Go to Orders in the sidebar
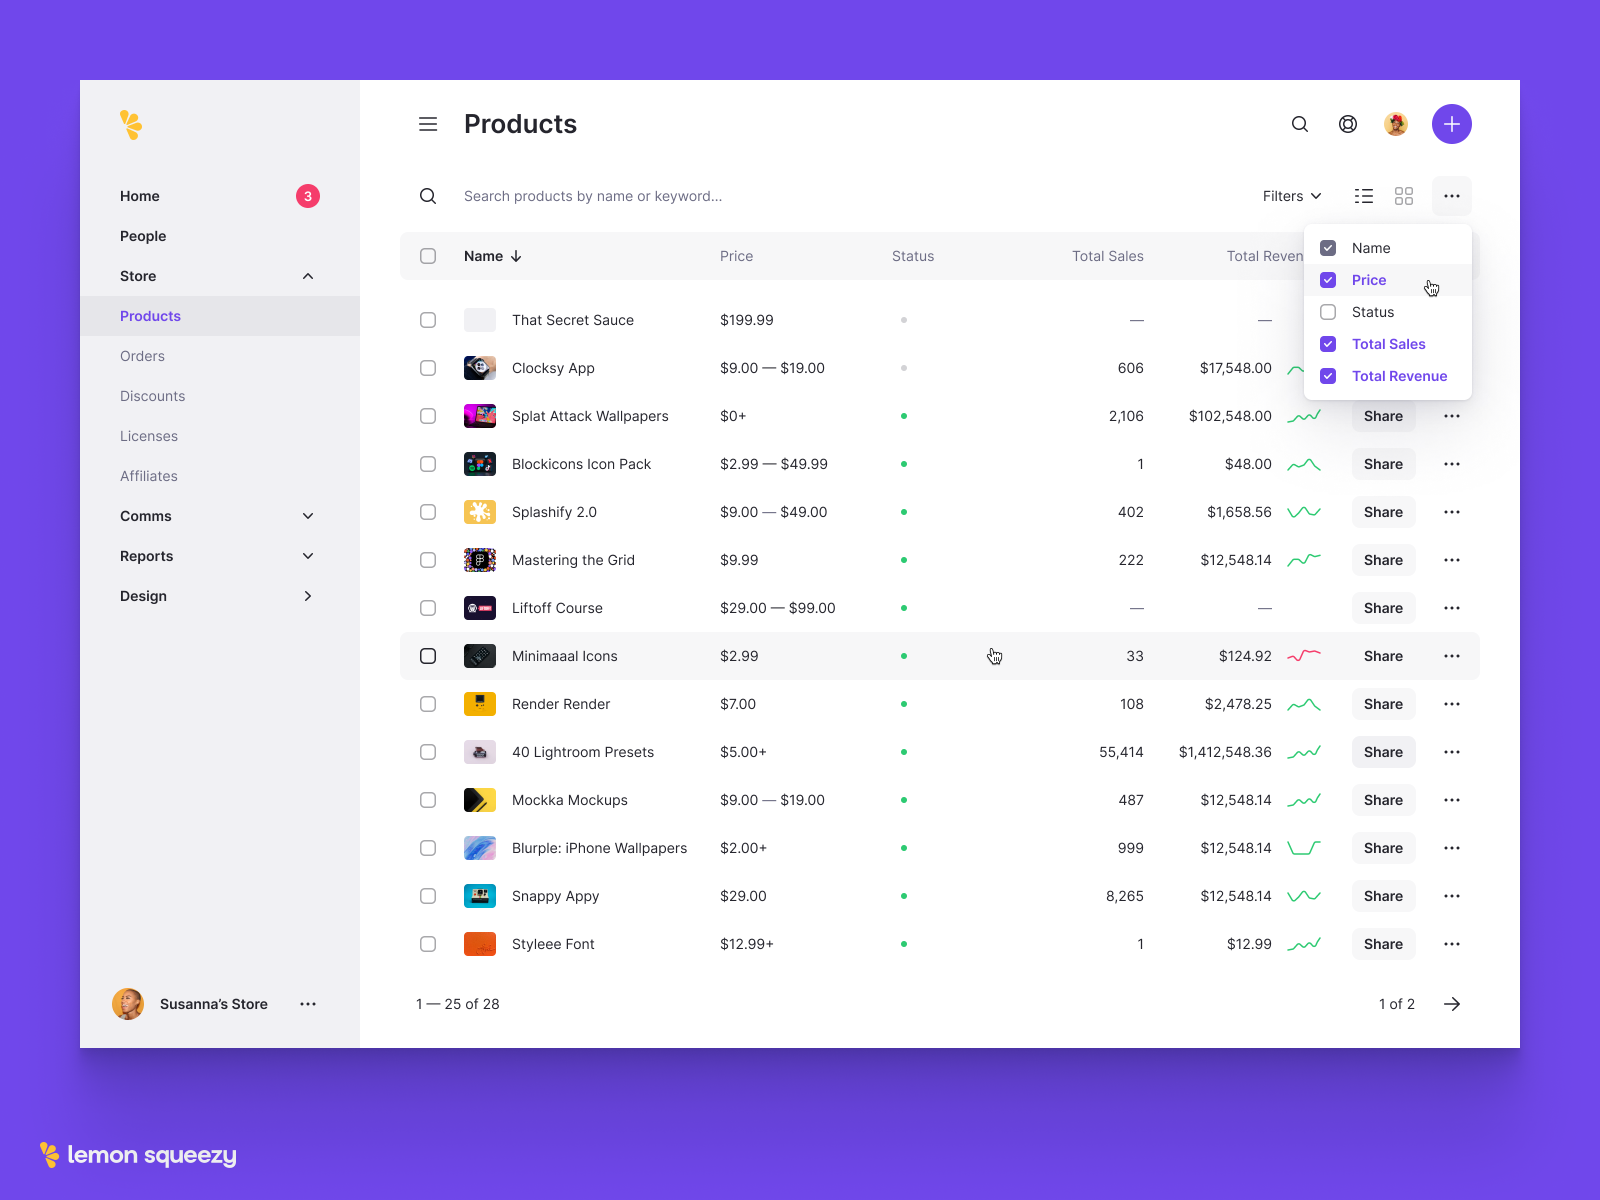The image size is (1600, 1200). pyautogui.click(x=142, y=356)
